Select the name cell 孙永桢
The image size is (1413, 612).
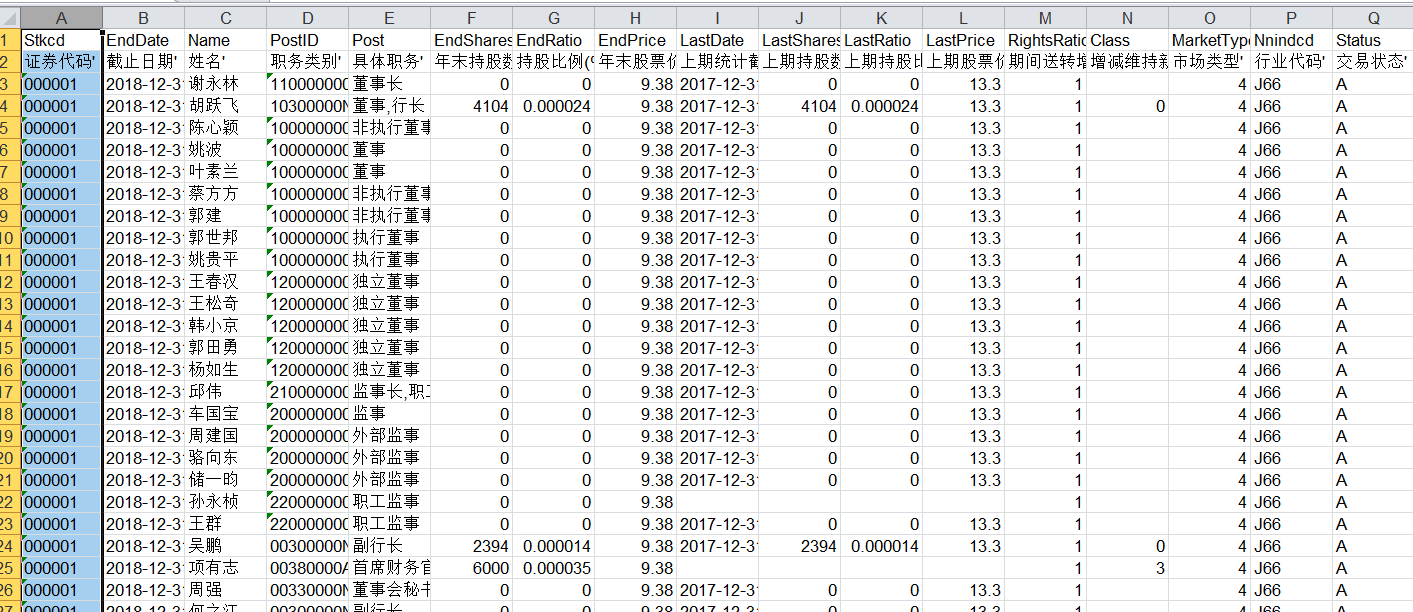[226, 502]
